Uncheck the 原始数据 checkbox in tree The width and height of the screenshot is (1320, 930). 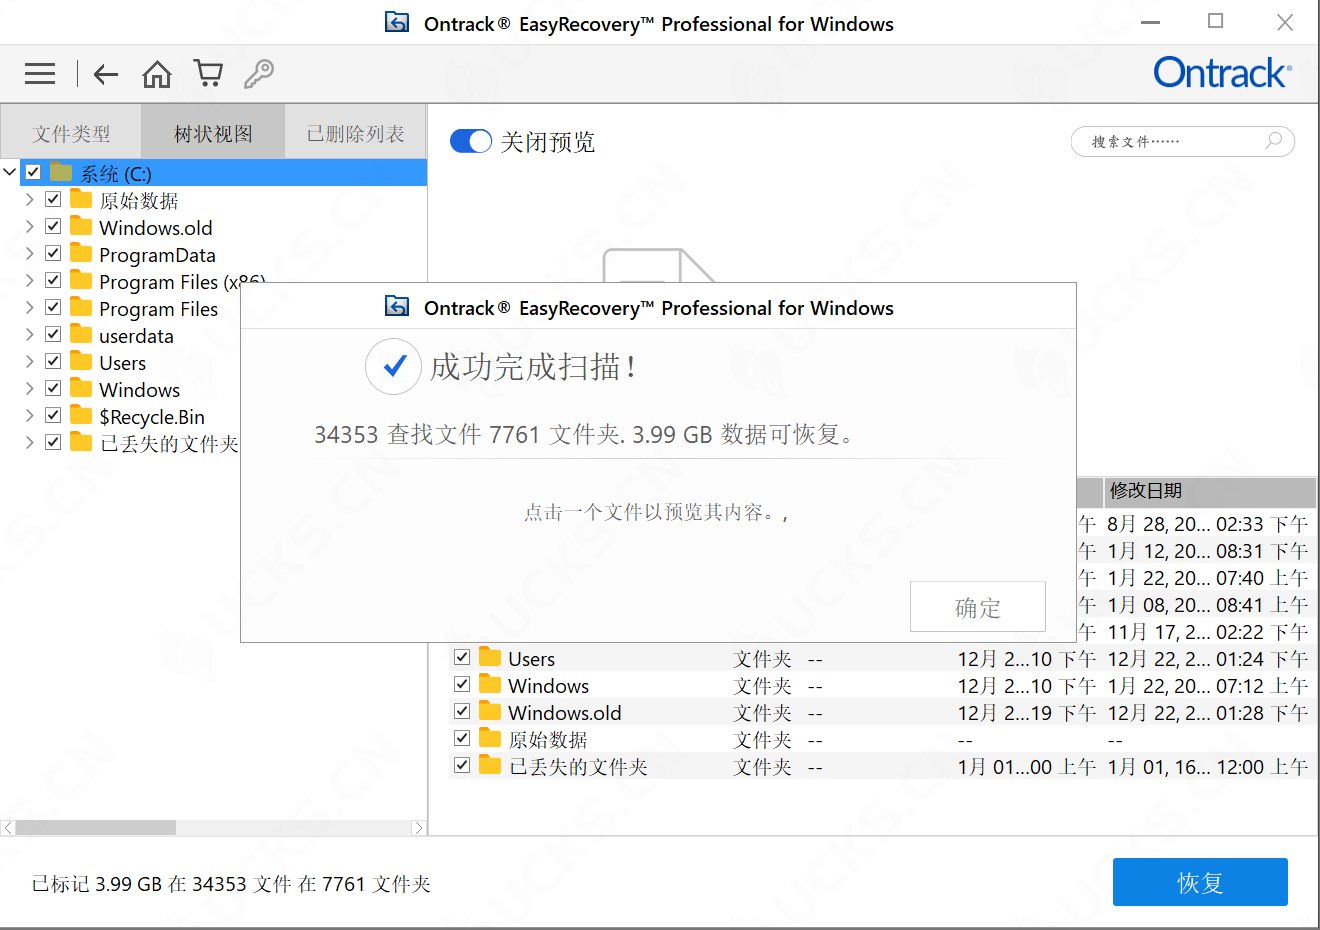click(x=53, y=200)
